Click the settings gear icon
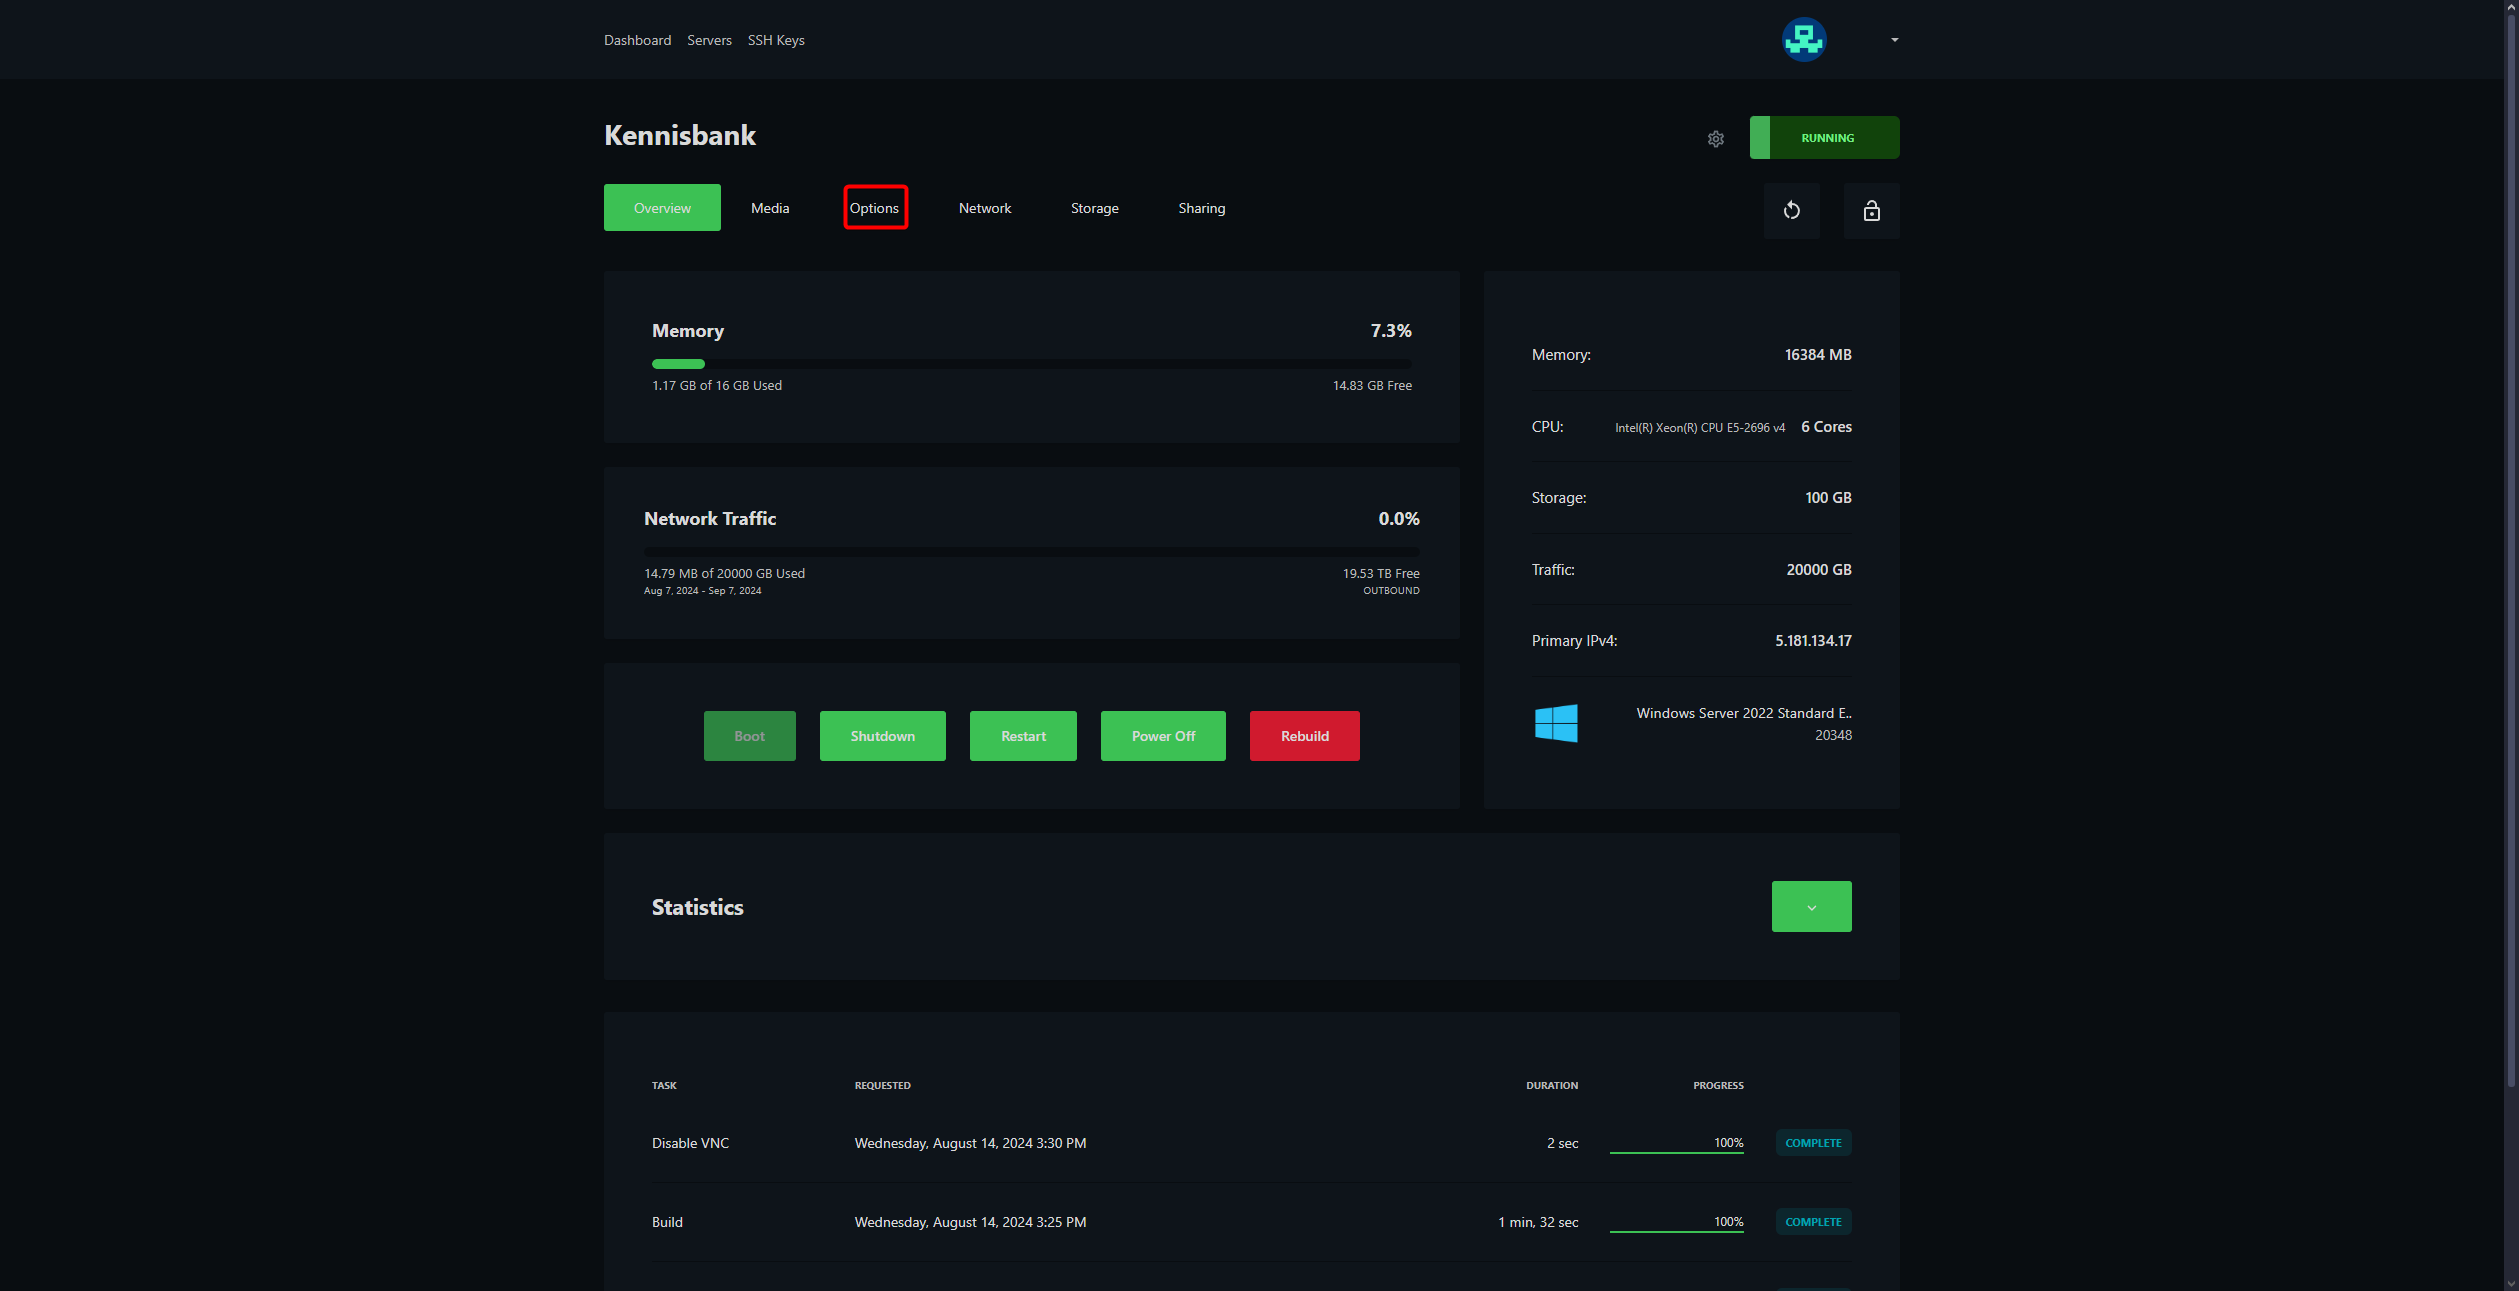This screenshot has height=1291, width=2519. [1715, 139]
